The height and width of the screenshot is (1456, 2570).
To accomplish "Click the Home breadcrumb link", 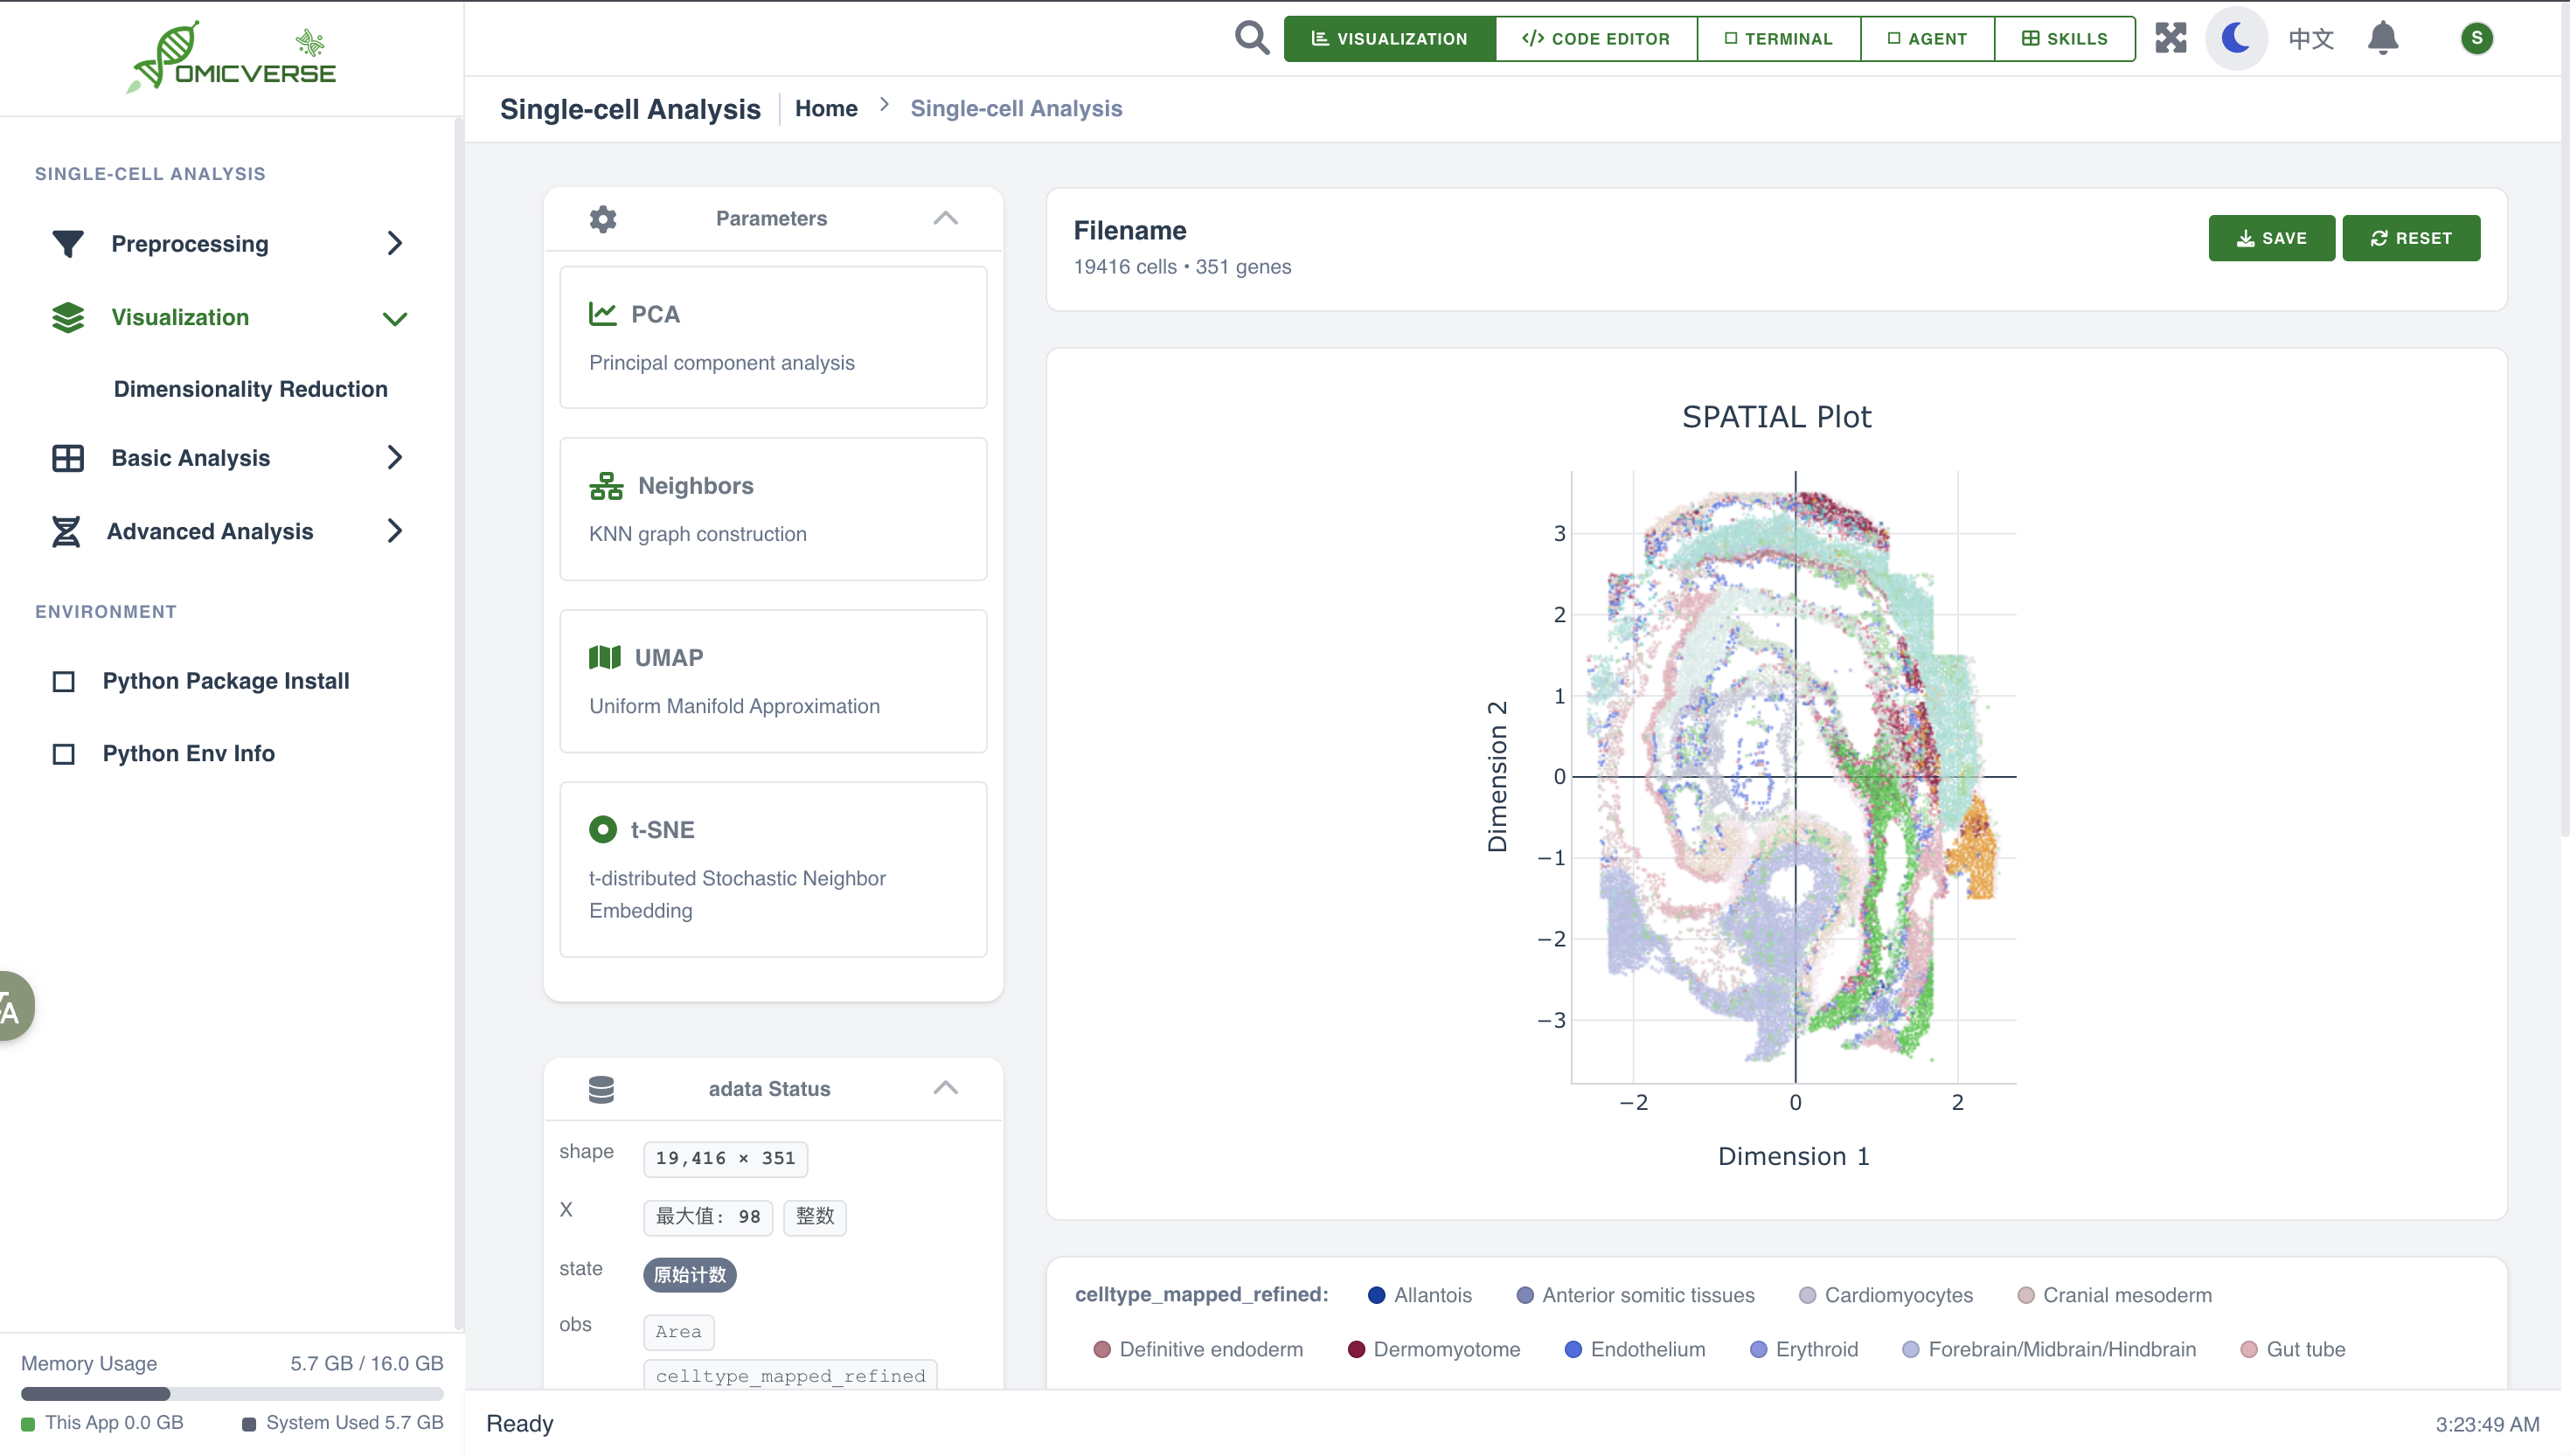I will (826, 108).
